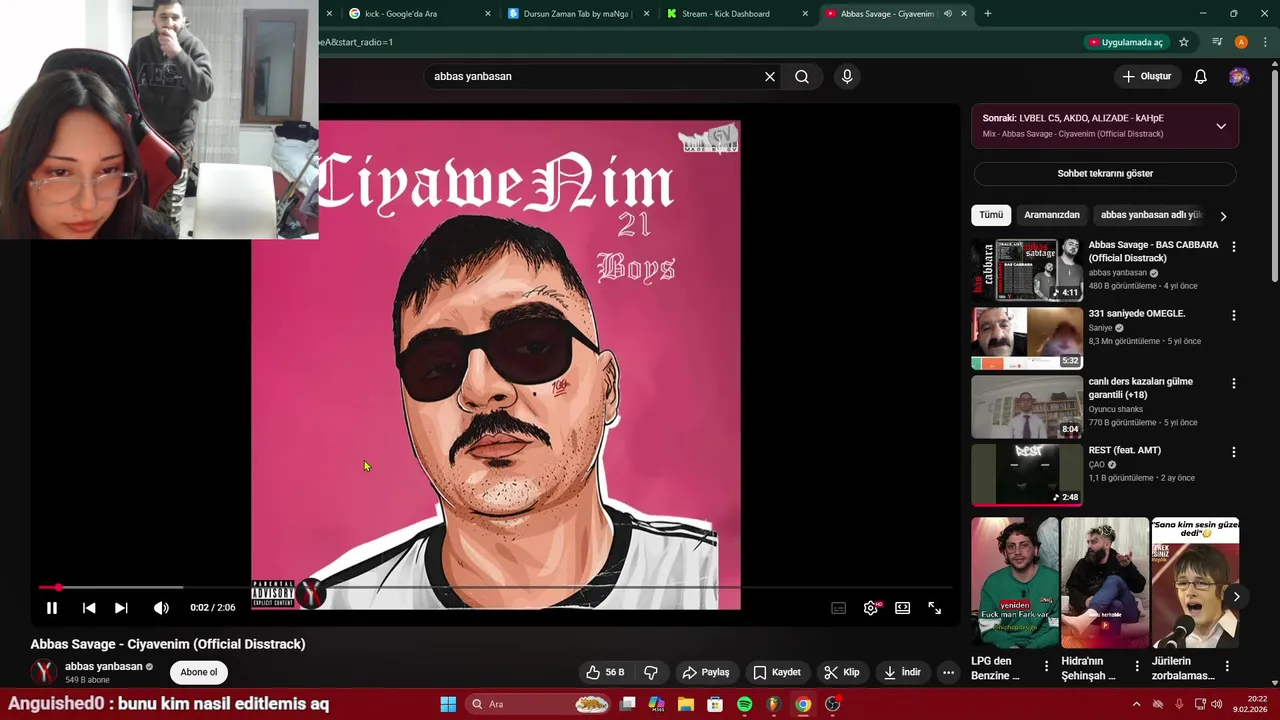Open abbas yanbasan channel avatar

pyautogui.click(x=44, y=672)
